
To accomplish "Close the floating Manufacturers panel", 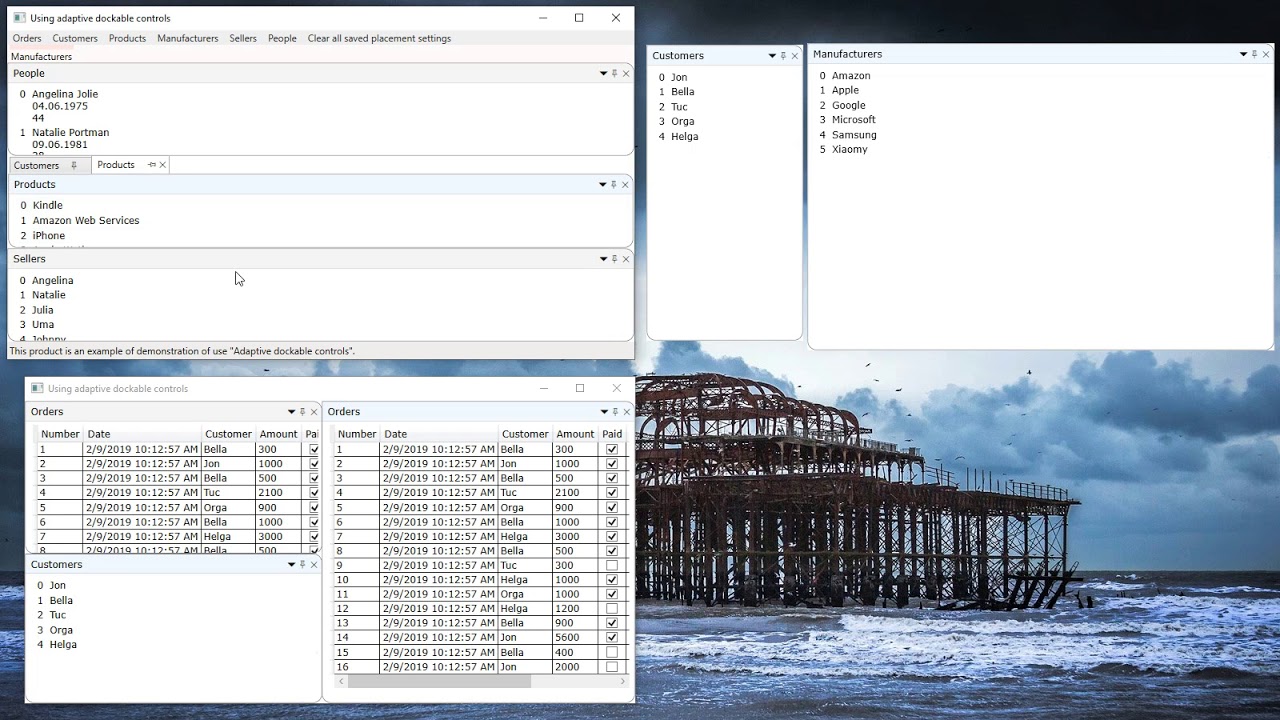I will 1266,54.
